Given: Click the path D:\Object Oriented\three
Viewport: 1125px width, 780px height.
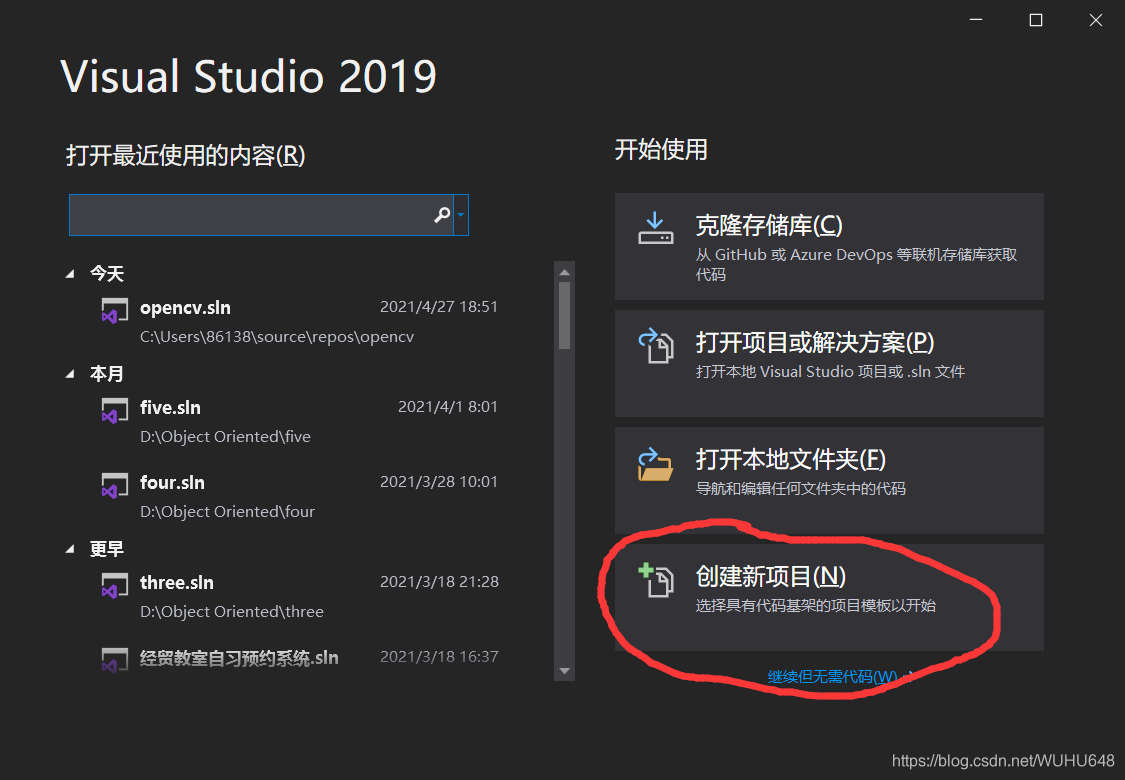Looking at the screenshot, I should 232,612.
